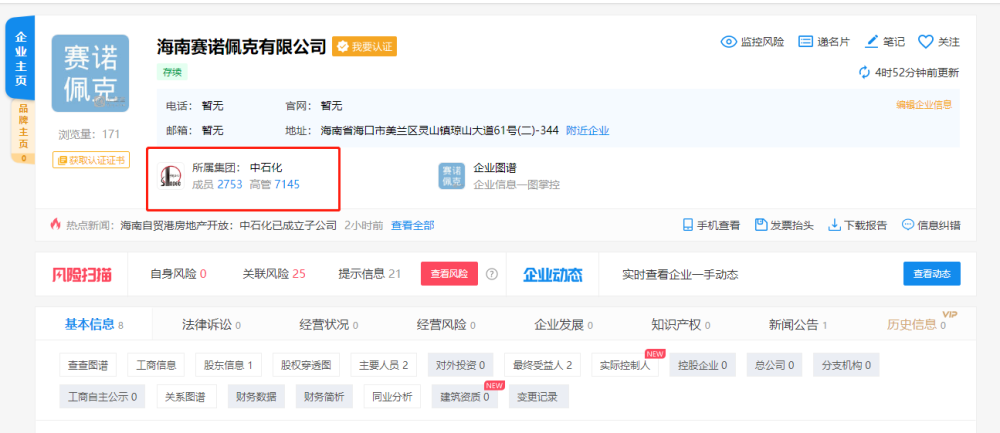This screenshot has width=1000, height=433.
Task: Click the 中石化 group name
Action: tap(266, 168)
